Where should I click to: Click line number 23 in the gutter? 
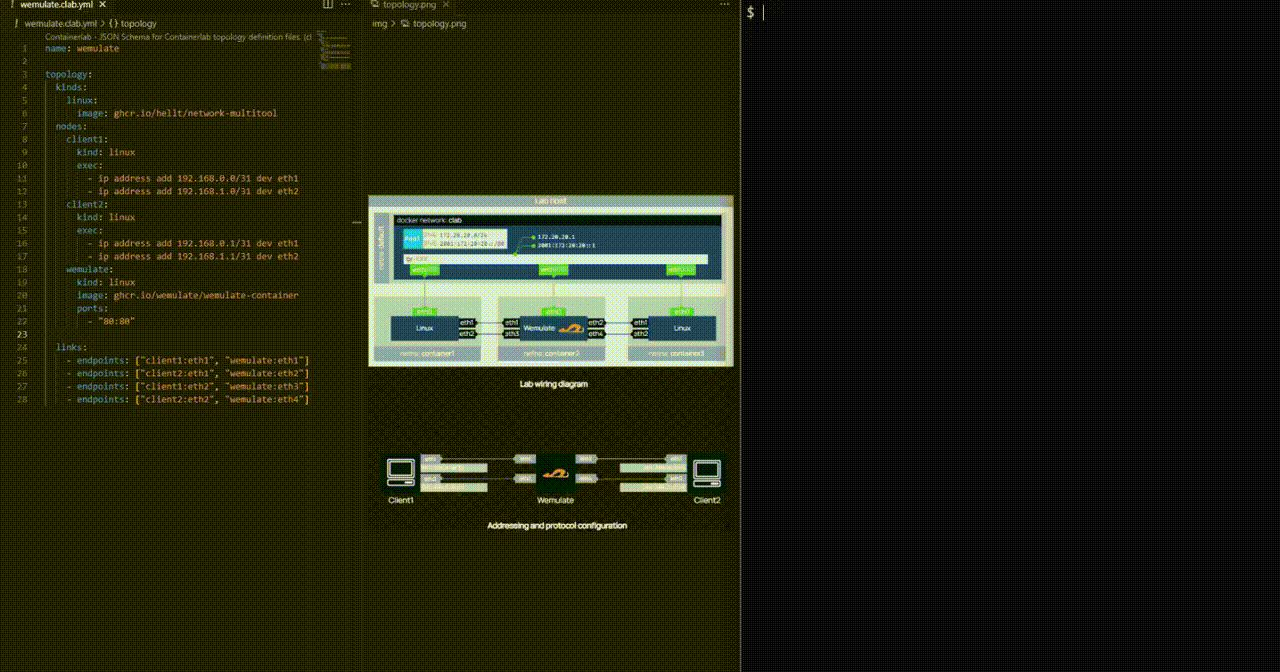click(22, 333)
